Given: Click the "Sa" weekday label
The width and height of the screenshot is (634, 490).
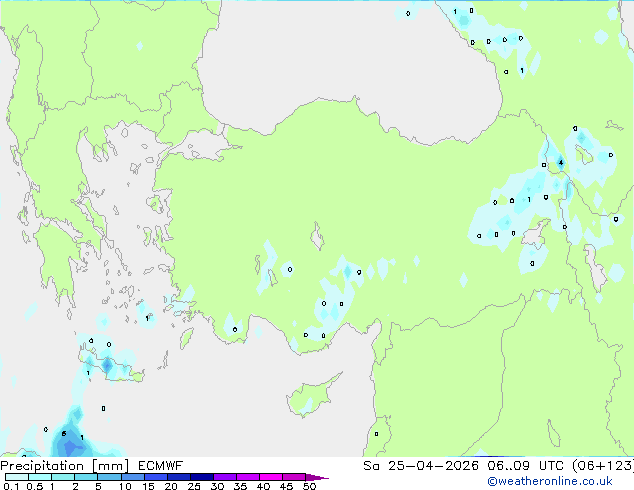Looking at the screenshot, I should [x=371, y=466].
